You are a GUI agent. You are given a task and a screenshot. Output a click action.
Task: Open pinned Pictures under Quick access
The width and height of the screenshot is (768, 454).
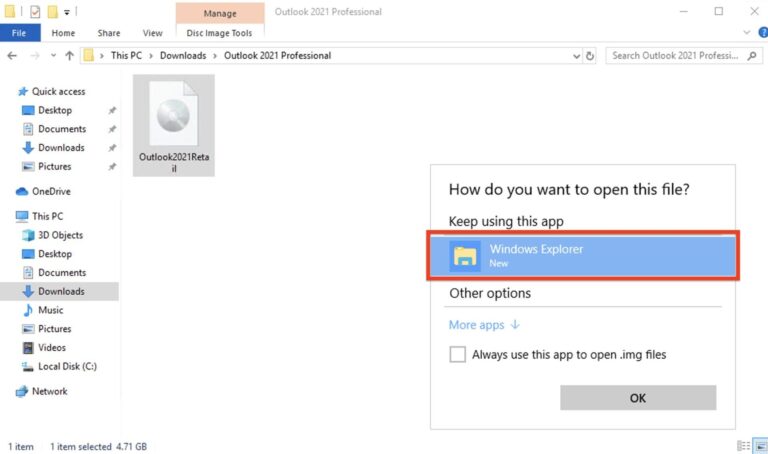click(54, 167)
